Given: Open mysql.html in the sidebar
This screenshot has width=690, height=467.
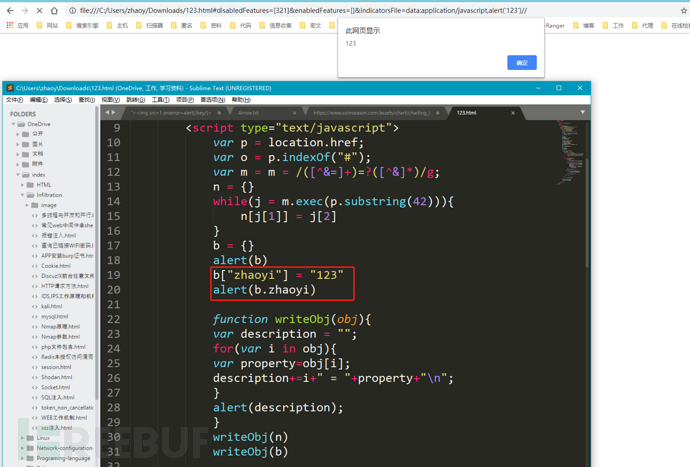Looking at the screenshot, I should 54,316.
